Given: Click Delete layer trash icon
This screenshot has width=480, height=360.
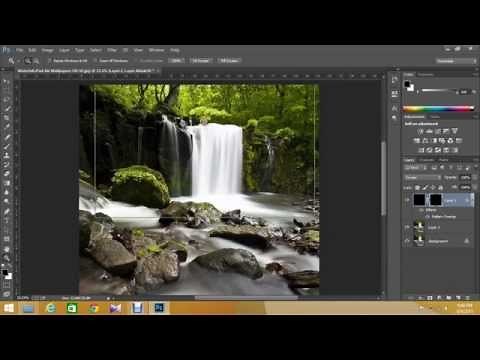Looking at the screenshot, I should pyautogui.click(x=467, y=297).
